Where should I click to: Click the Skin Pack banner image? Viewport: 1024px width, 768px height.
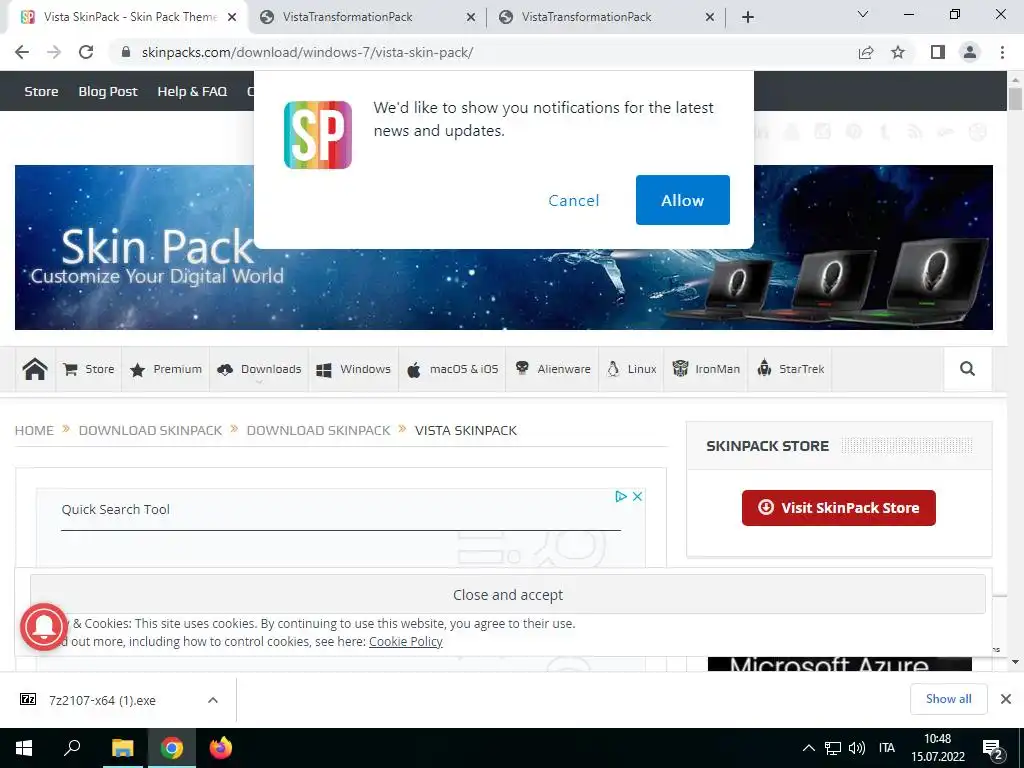tap(504, 247)
